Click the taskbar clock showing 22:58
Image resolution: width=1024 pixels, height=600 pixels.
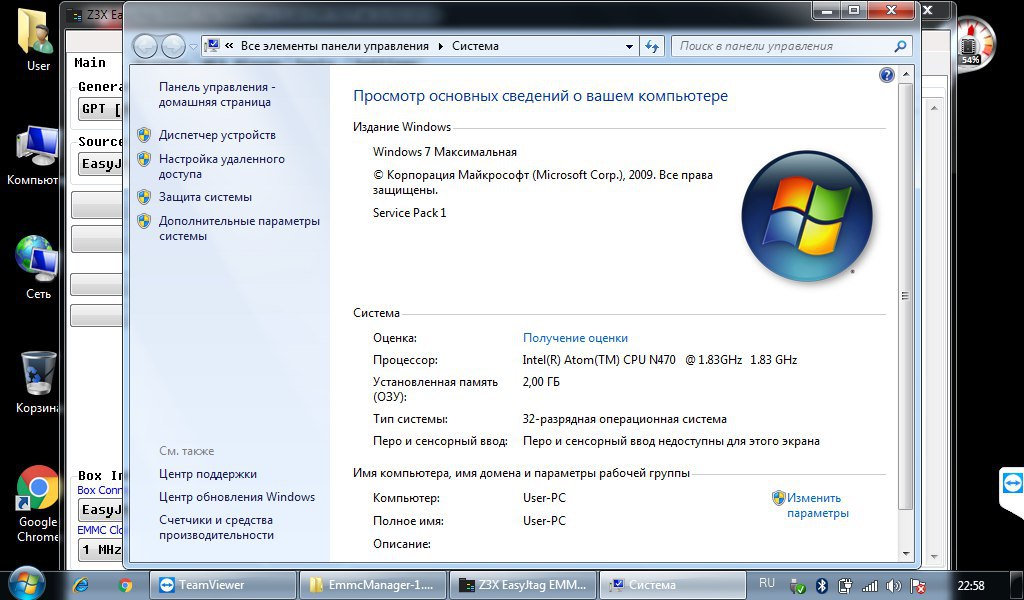coord(970,585)
